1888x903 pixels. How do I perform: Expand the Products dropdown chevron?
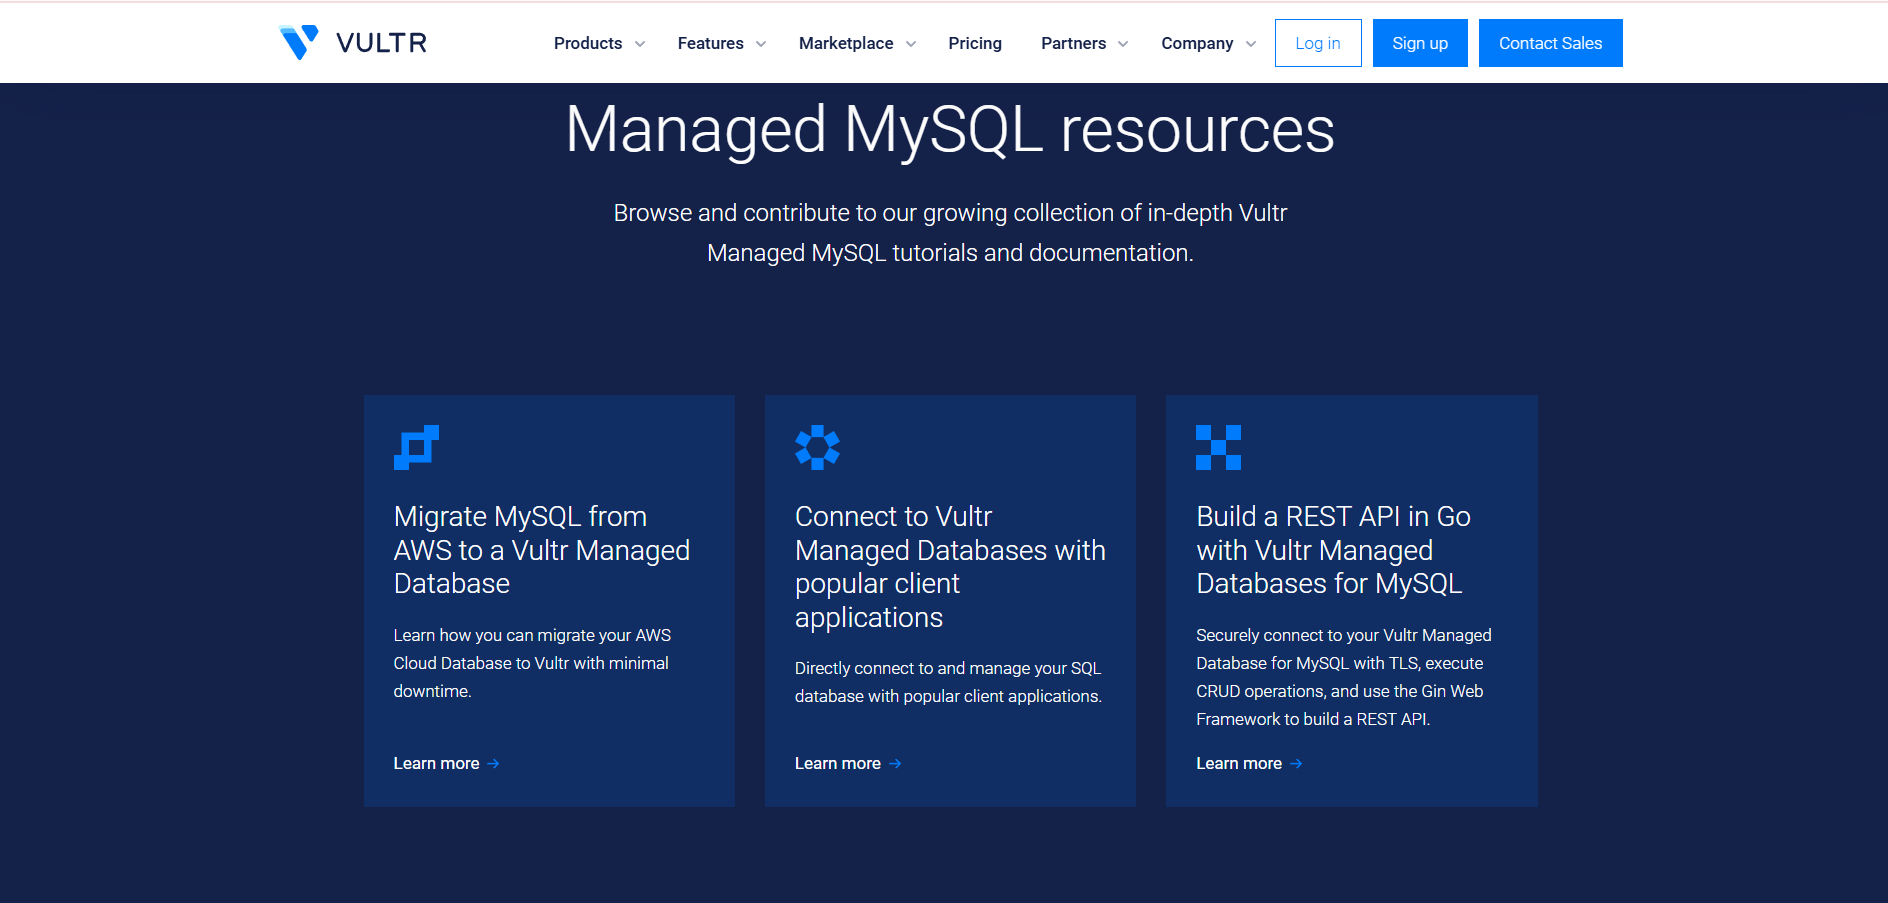tap(640, 44)
